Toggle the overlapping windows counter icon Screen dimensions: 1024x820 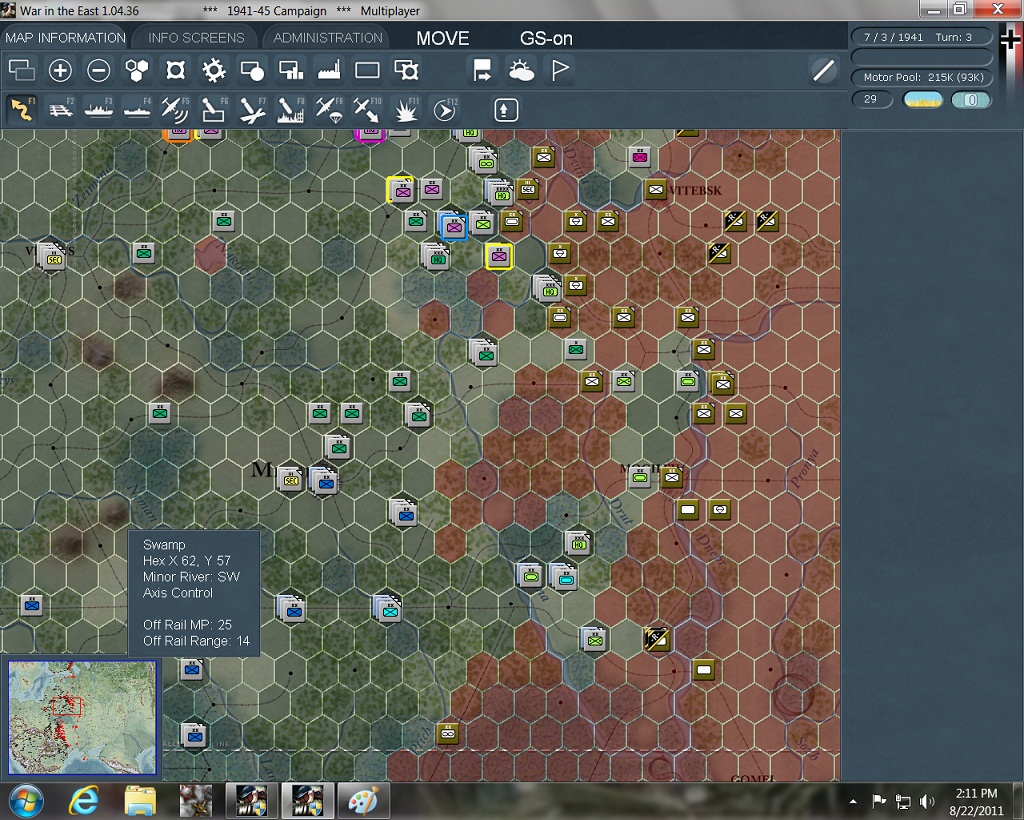point(22,70)
